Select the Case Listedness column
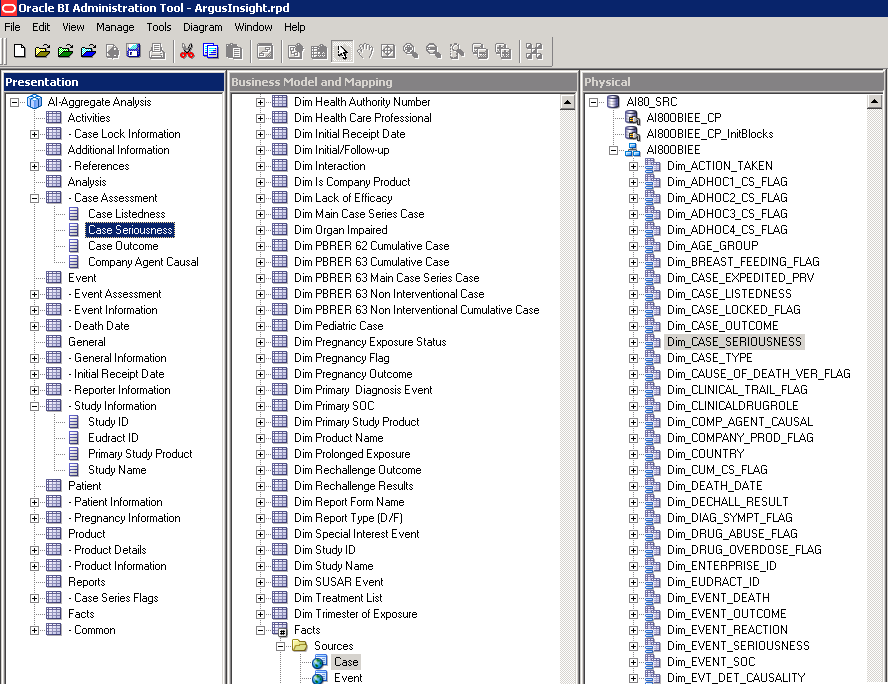Image resolution: width=888 pixels, height=684 pixels. click(x=126, y=214)
